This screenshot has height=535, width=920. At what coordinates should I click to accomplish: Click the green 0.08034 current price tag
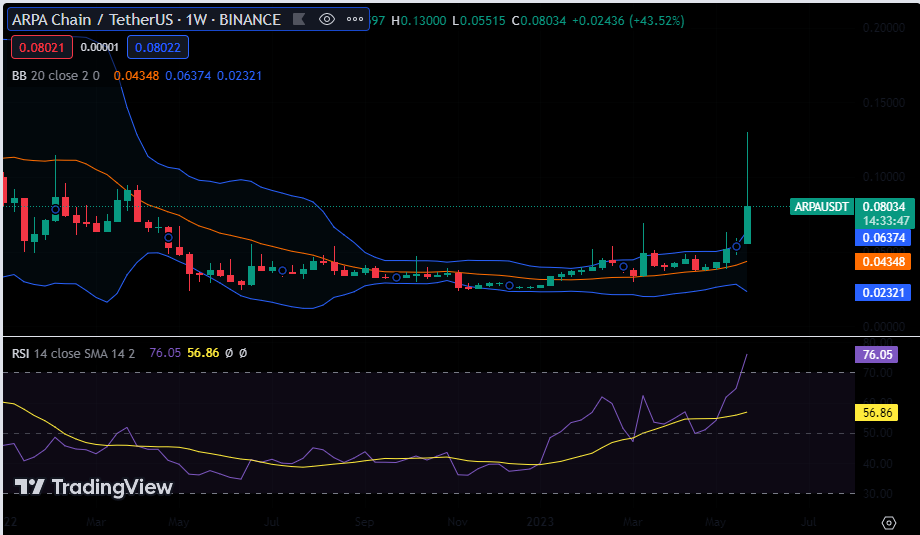[x=885, y=207]
